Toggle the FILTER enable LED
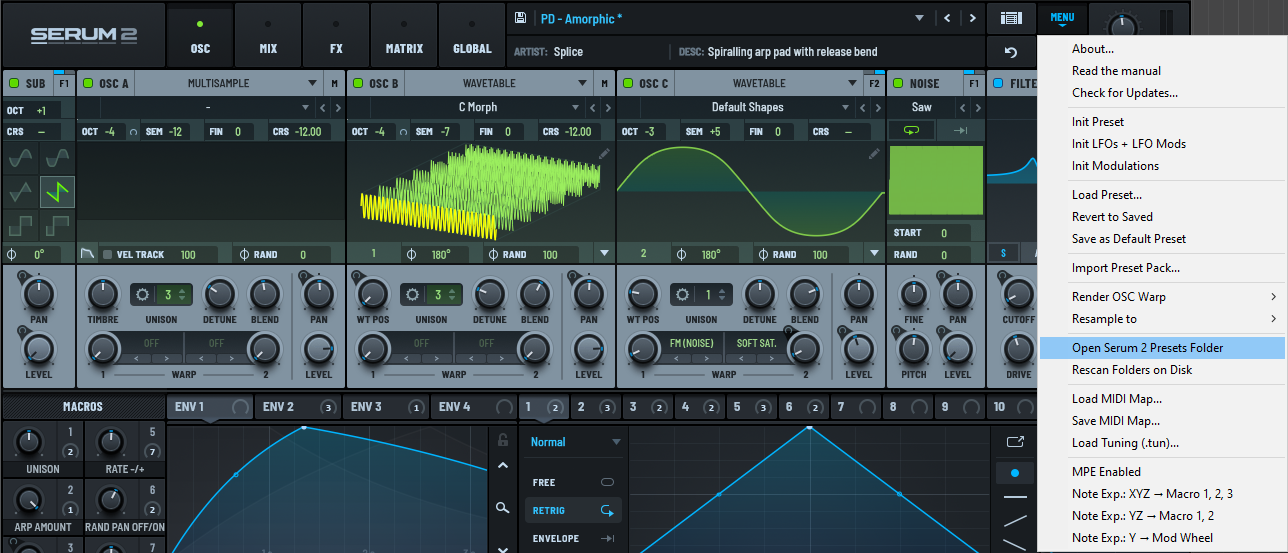 (x=997, y=84)
